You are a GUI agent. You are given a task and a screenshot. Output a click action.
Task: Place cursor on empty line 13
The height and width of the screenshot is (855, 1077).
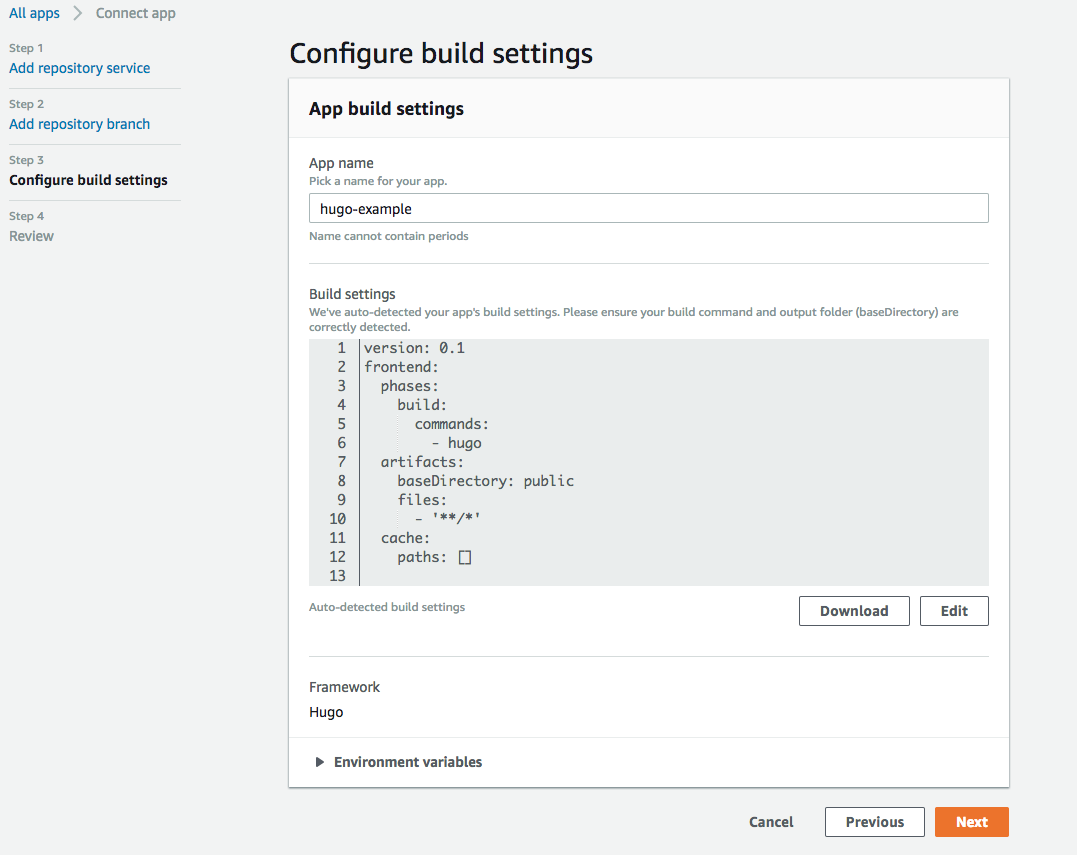click(500, 576)
